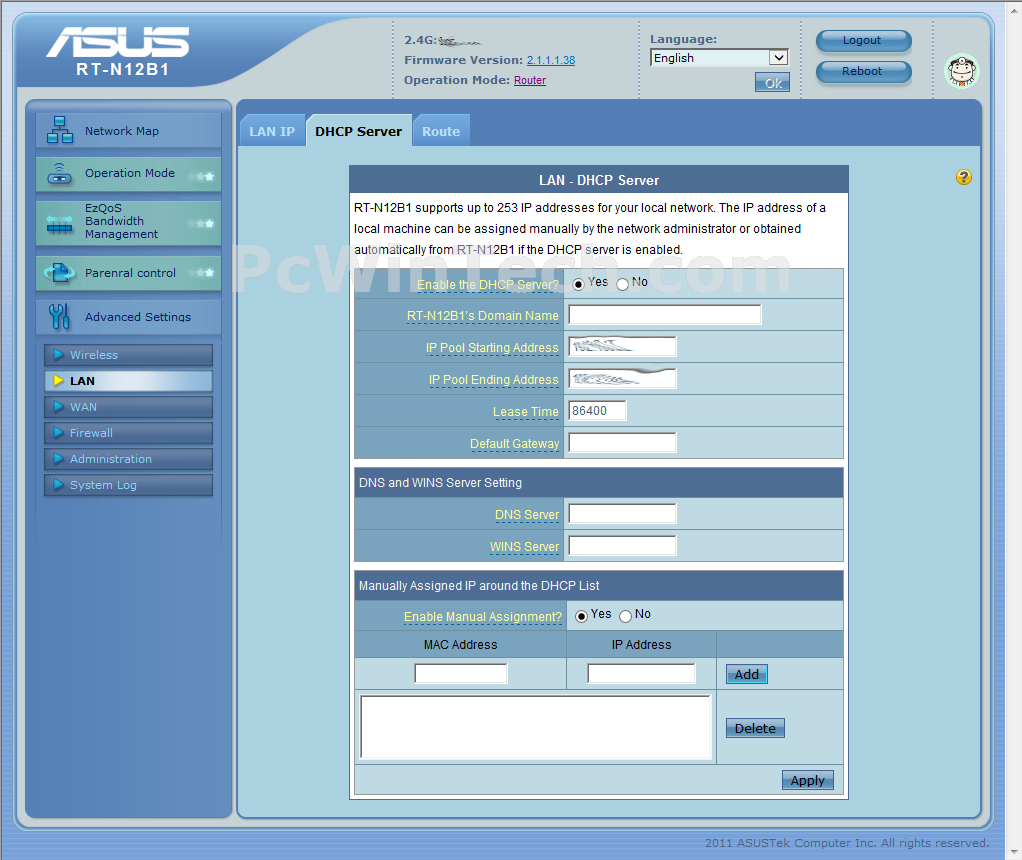This screenshot has width=1022, height=860.
Task: Click the Lease Time label link
Action: pyautogui.click(x=525, y=412)
